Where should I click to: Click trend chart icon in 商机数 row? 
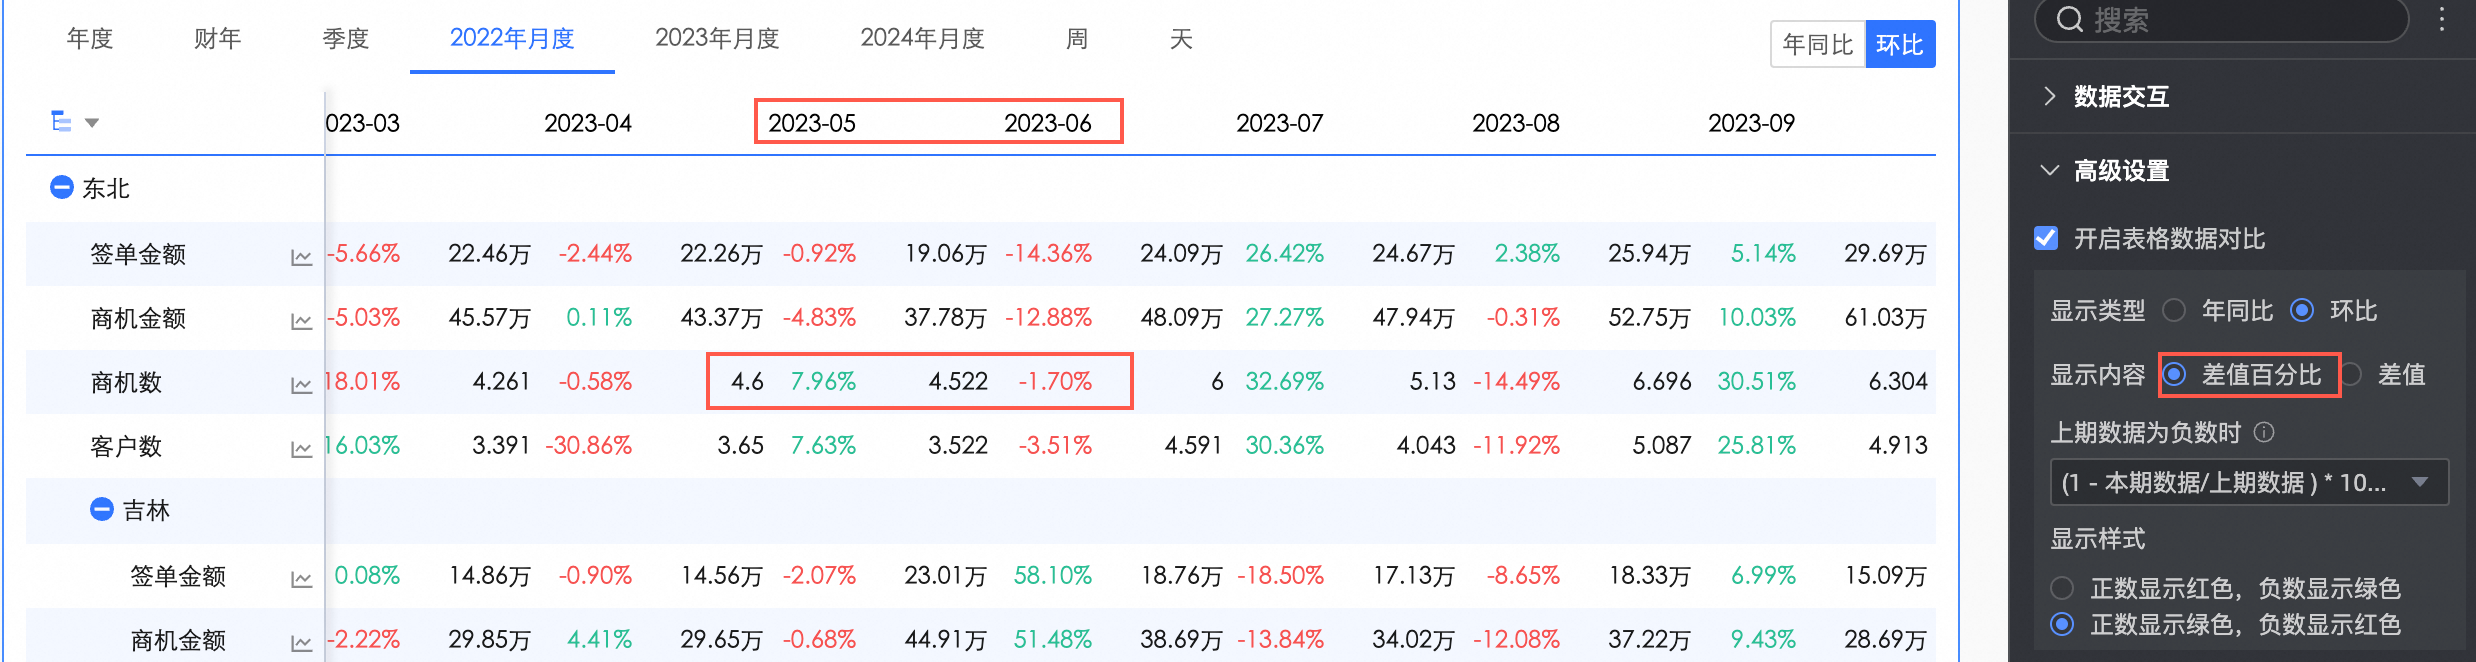(301, 385)
